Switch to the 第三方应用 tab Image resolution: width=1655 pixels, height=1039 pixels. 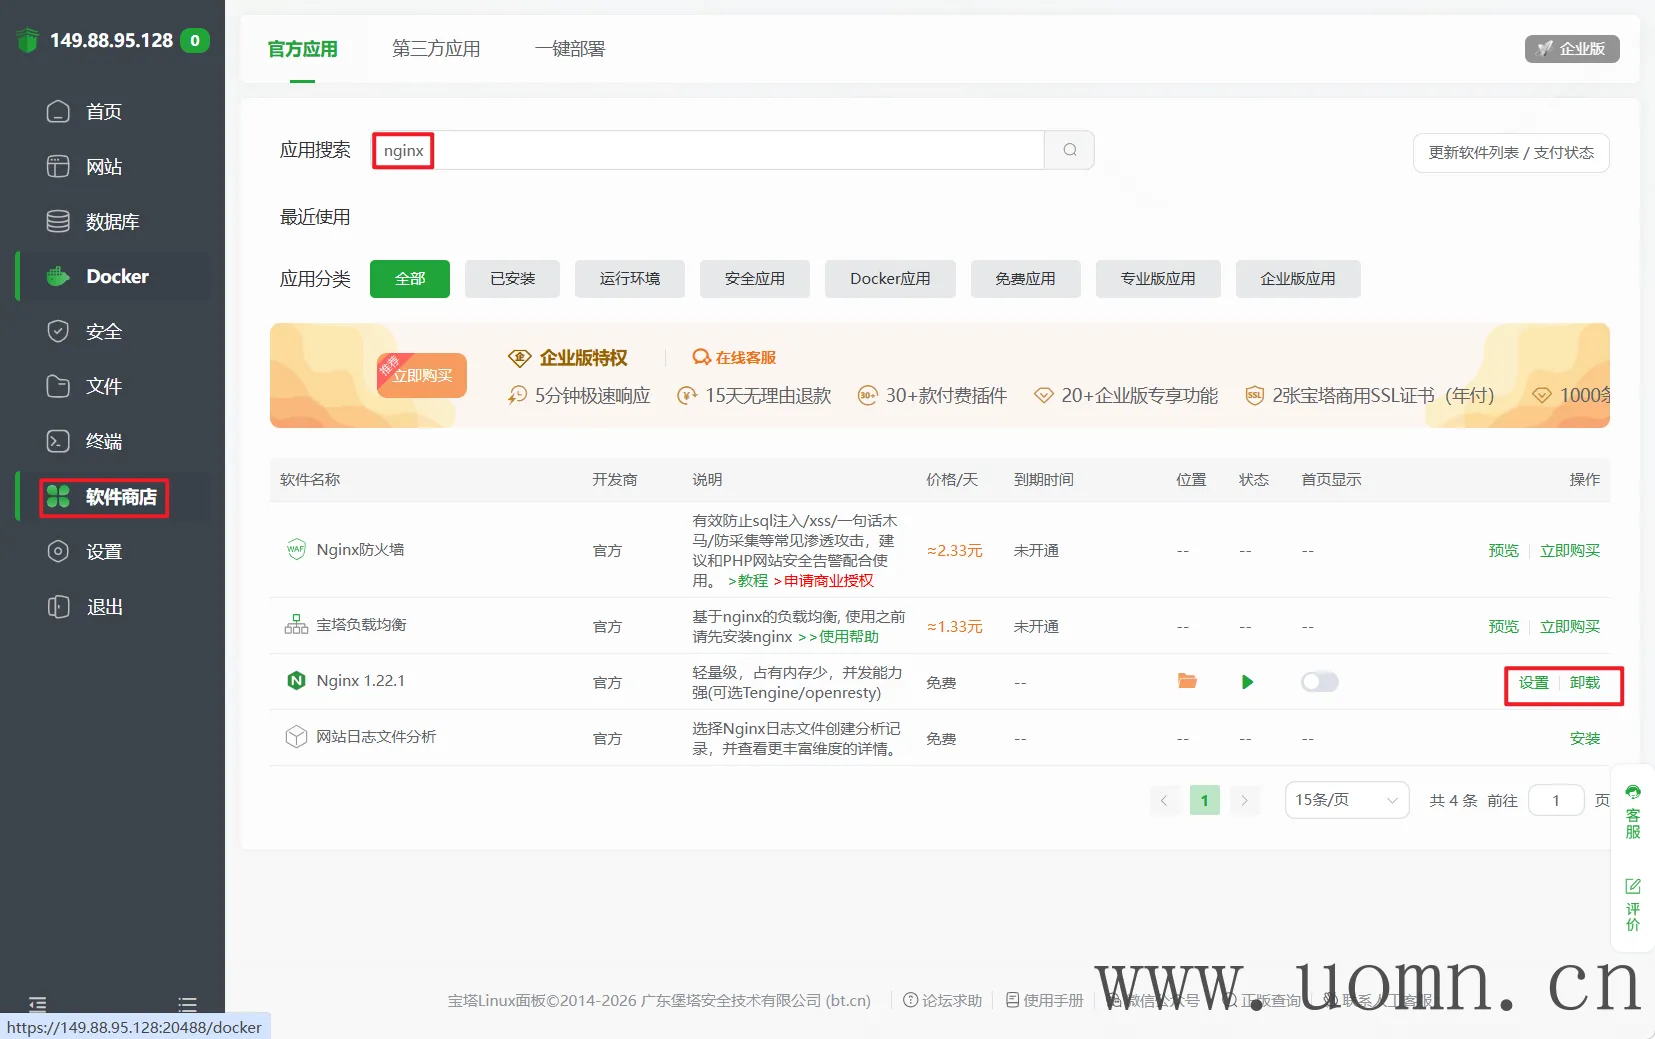click(436, 49)
